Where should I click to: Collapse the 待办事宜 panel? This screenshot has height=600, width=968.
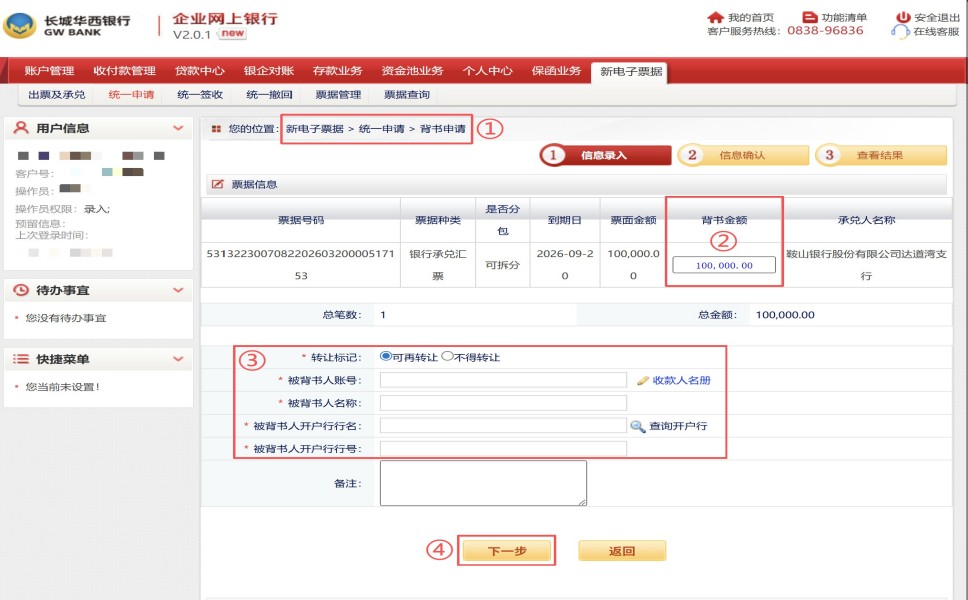(178, 290)
